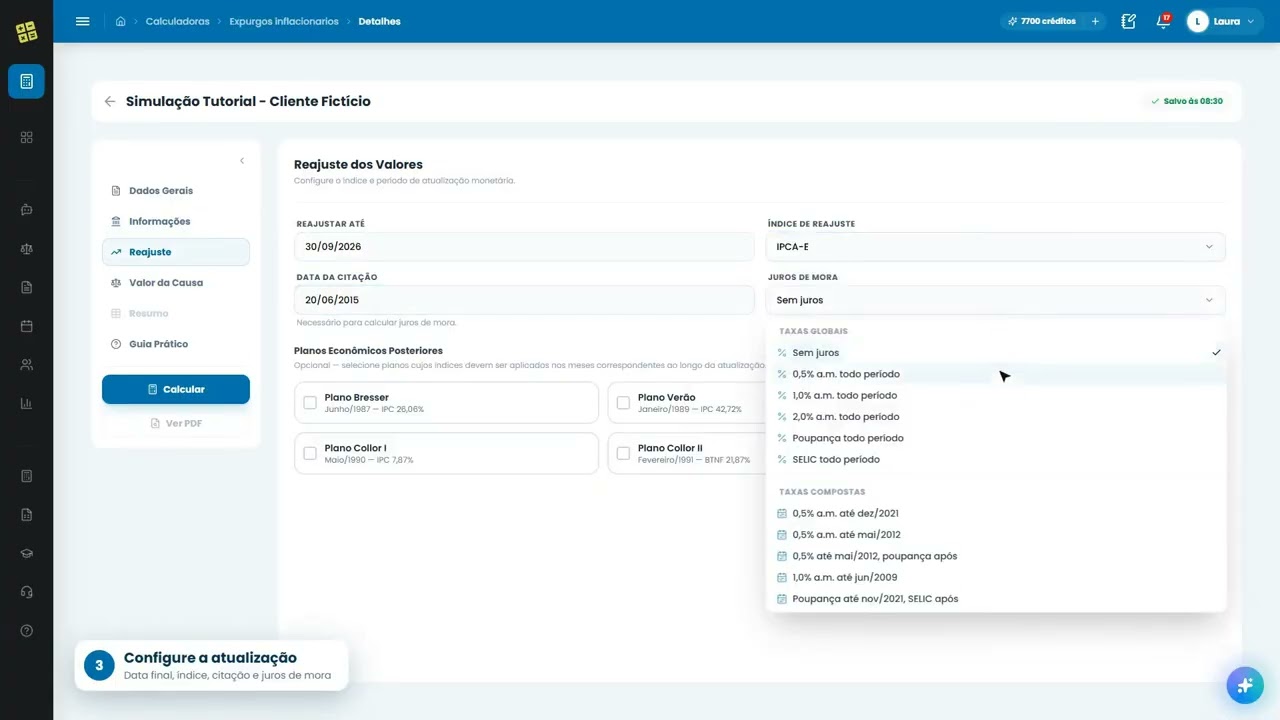Screen dimensions: 1280x720
Task: Open the sparkle assistant floating button
Action: pyautogui.click(x=1245, y=685)
